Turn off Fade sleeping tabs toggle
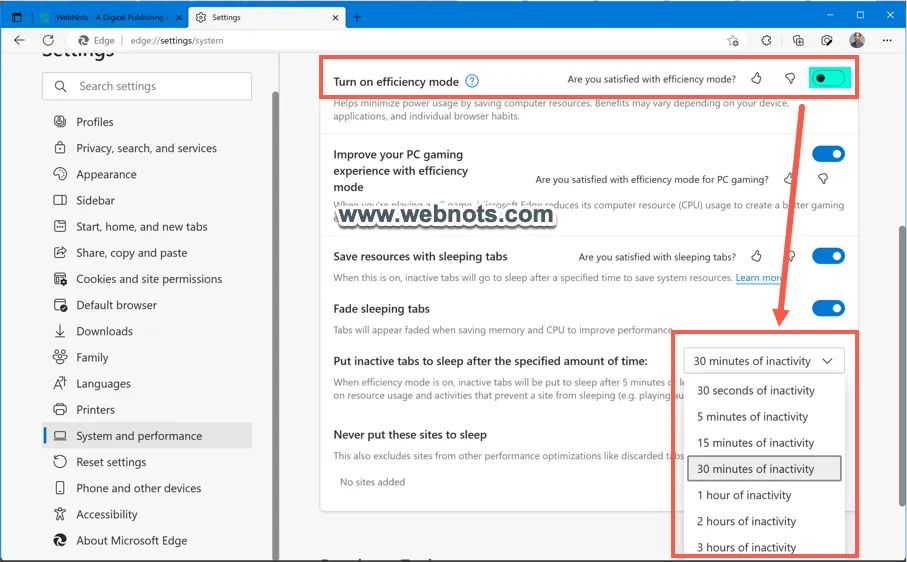 (828, 308)
